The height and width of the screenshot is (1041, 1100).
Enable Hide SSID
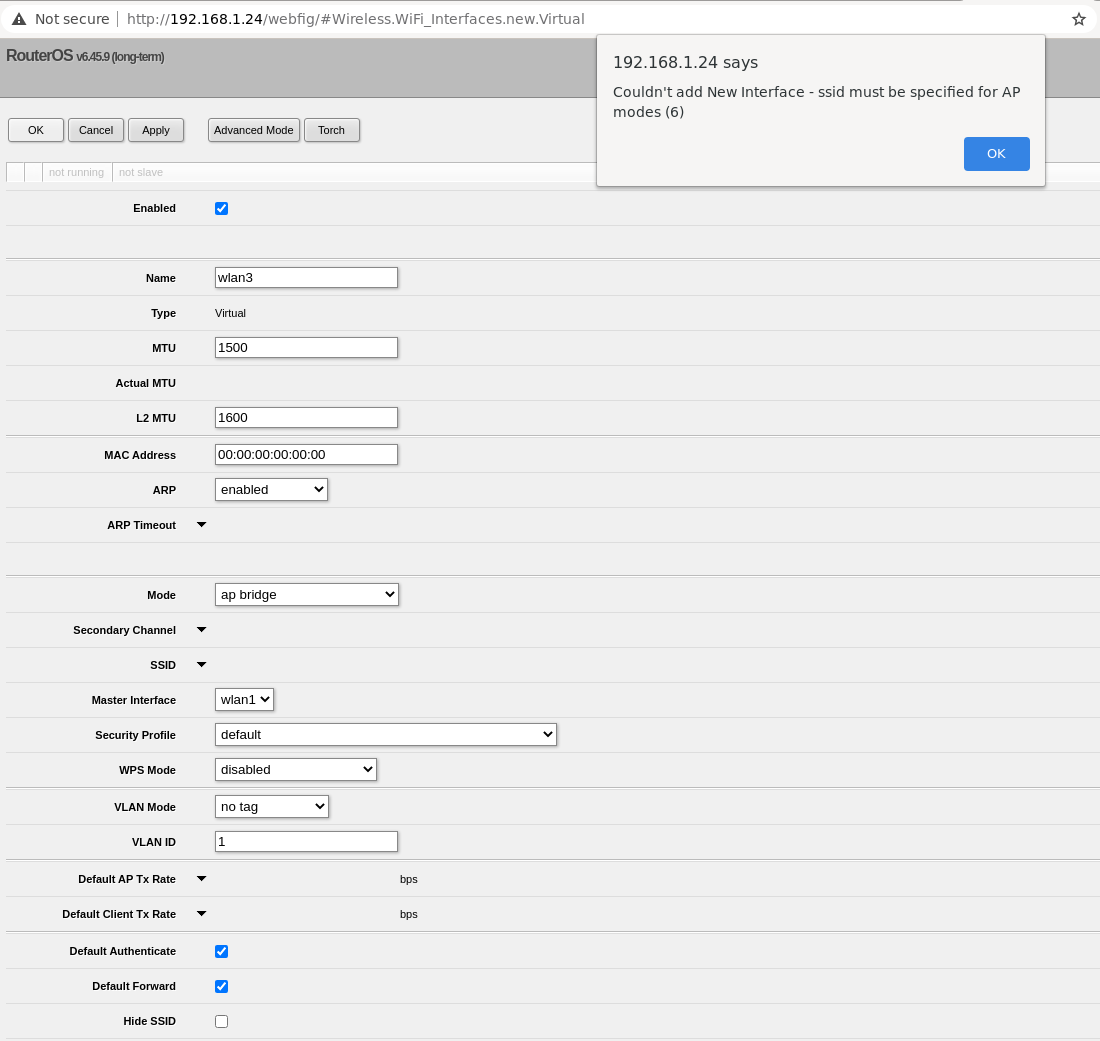(221, 1021)
